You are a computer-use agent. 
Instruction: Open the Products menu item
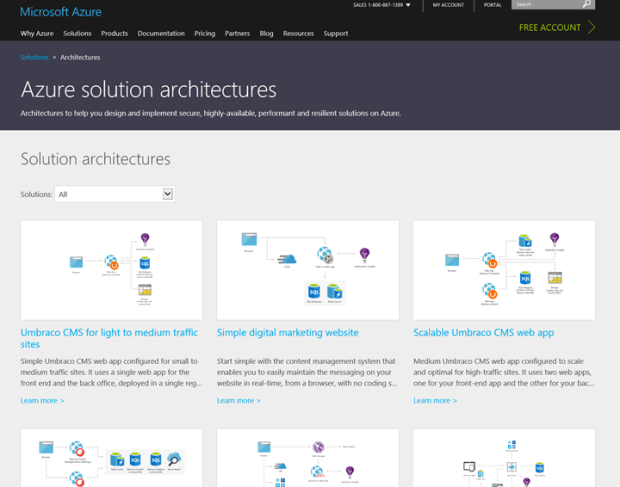(x=114, y=33)
